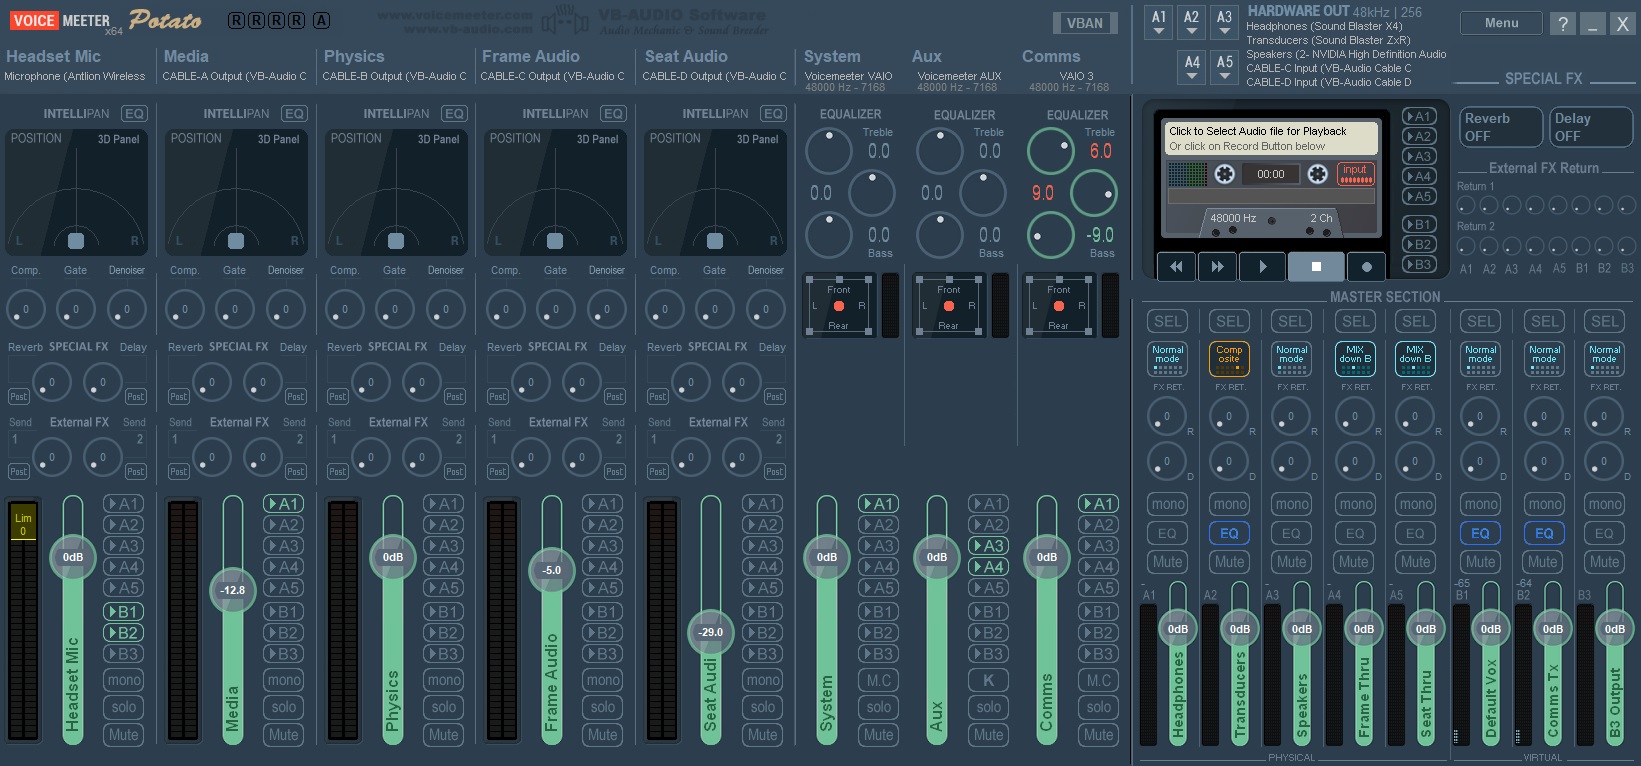
Task: Click the mono button on A3 Speakers bus
Action: click(x=1291, y=504)
